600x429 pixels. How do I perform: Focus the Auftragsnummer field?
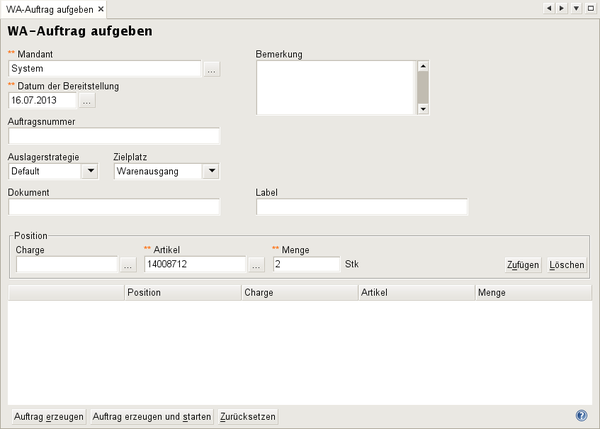point(114,136)
